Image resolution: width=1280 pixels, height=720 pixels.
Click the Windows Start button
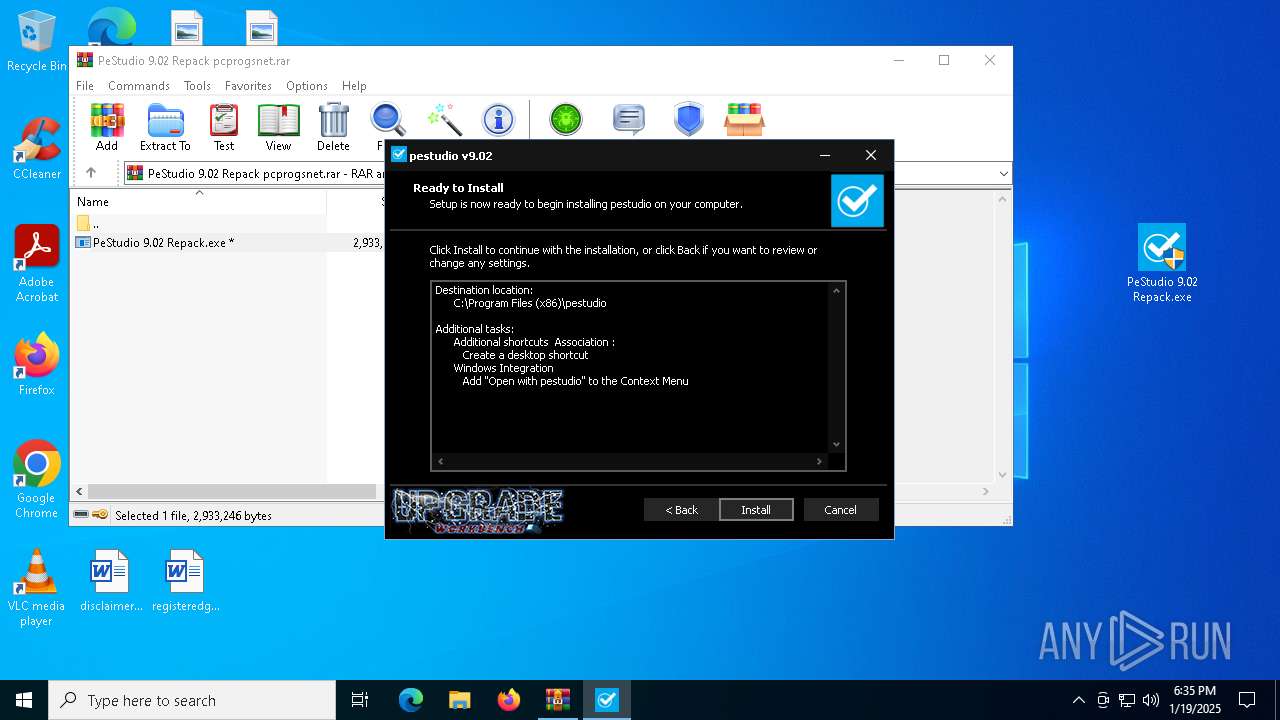(24, 700)
